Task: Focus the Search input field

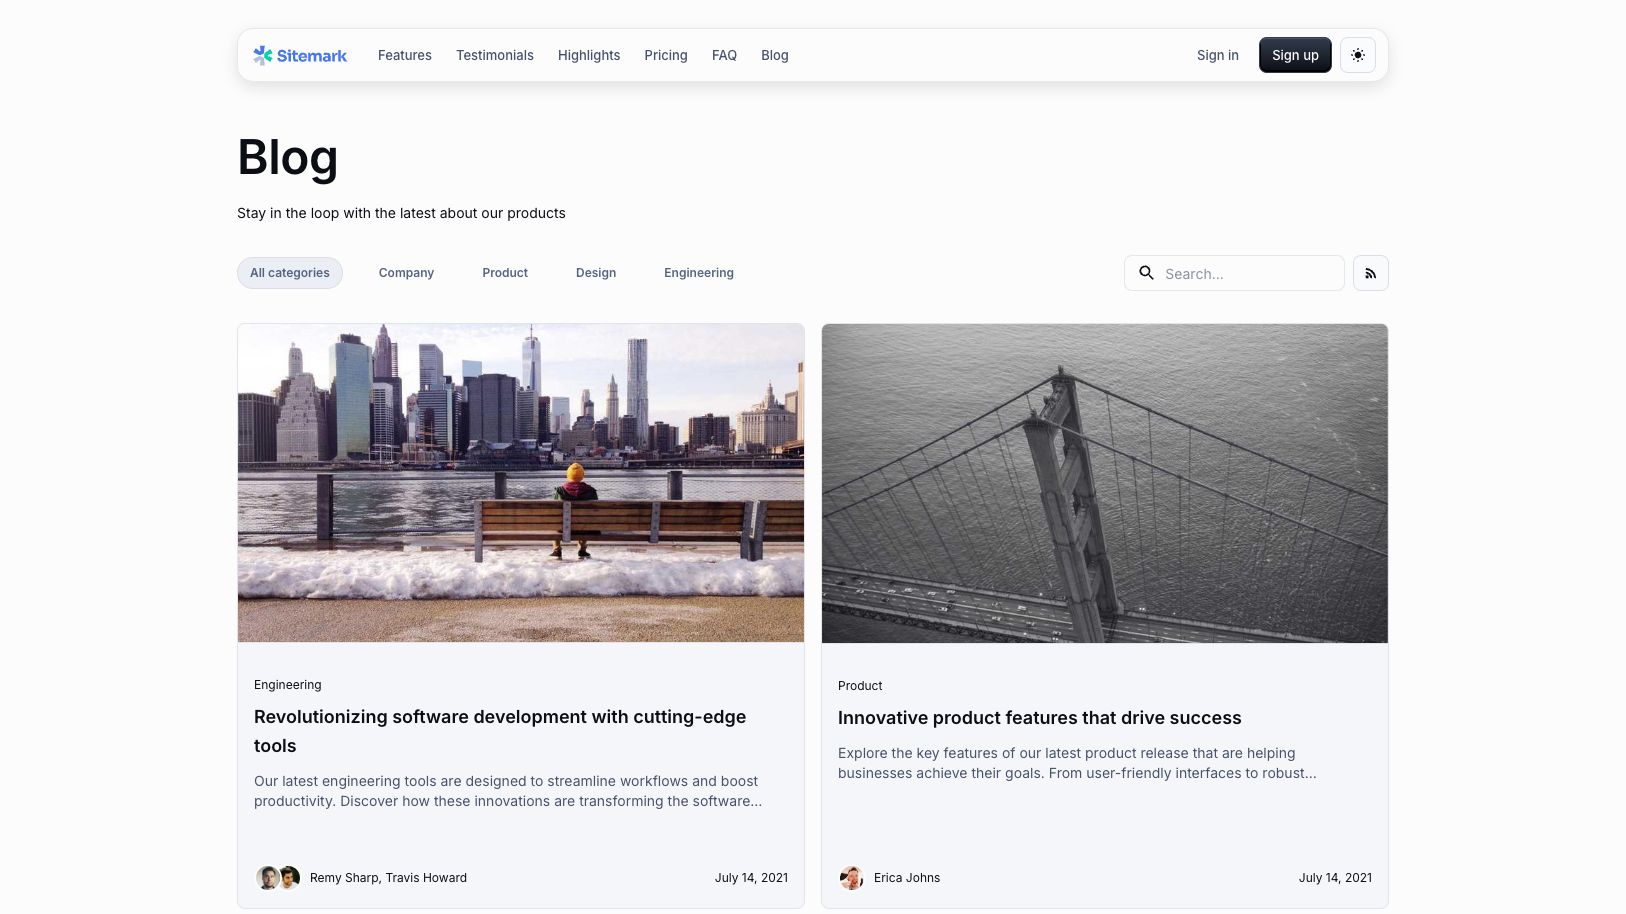Action: [x=1248, y=273]
